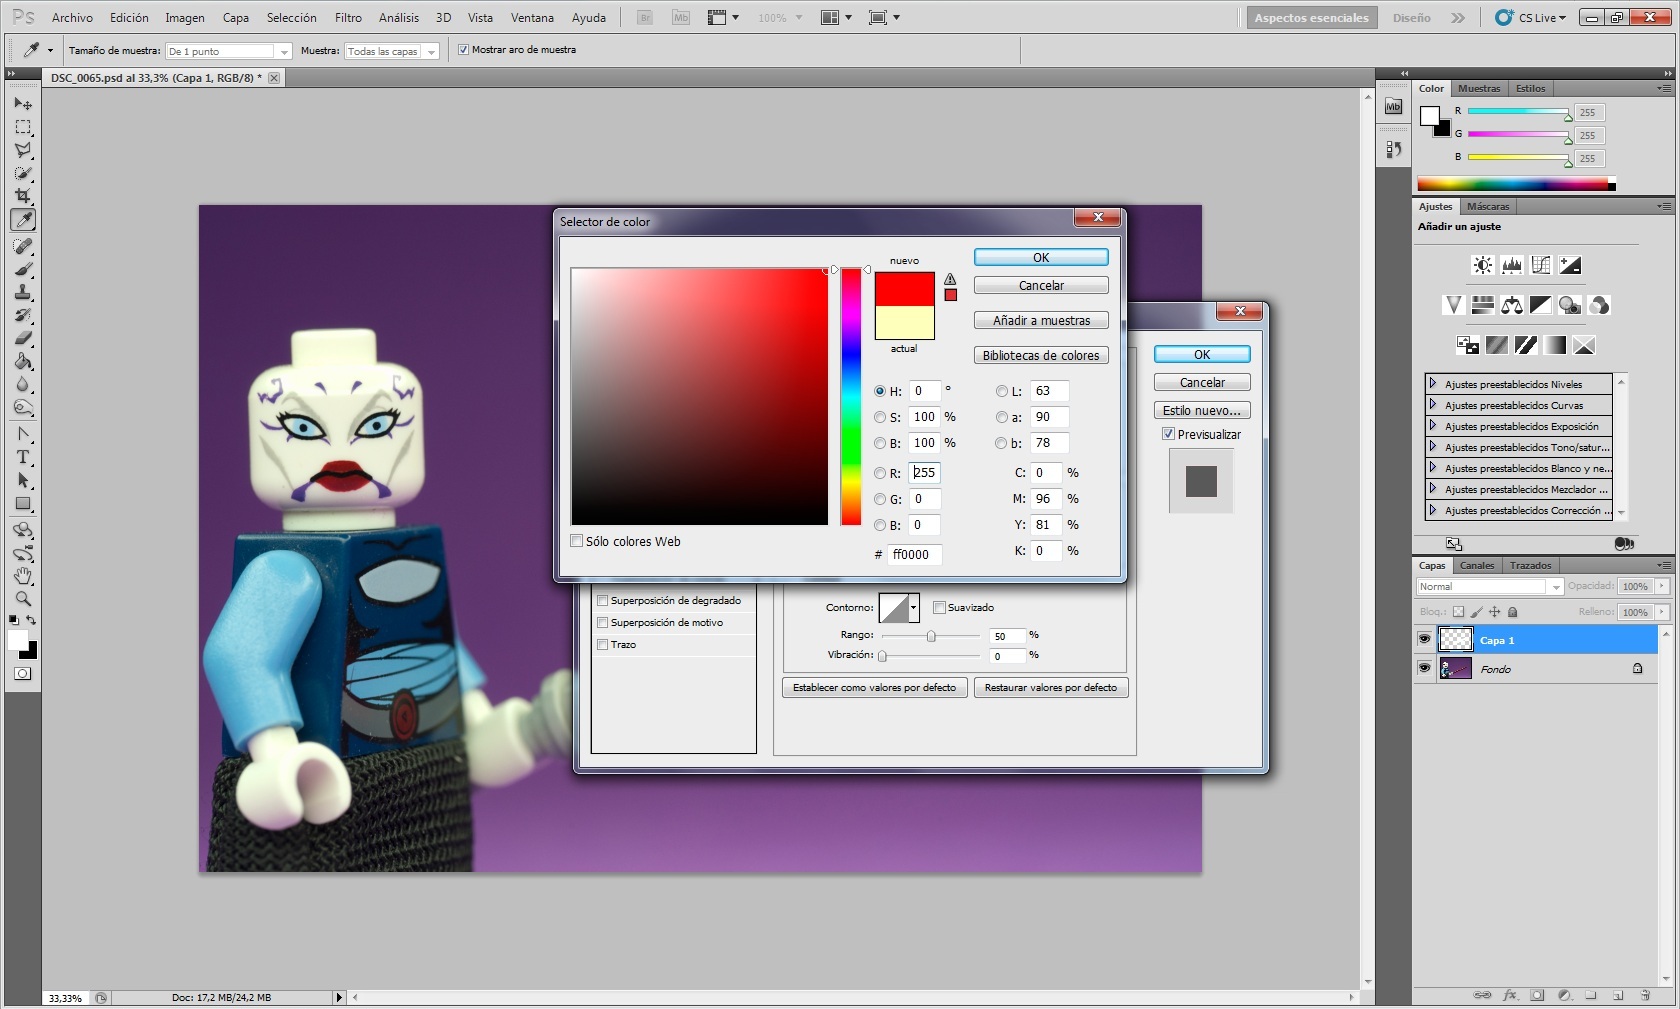
Task: Select the Crop tool in toolbar
Action: [x=23, y=196]
